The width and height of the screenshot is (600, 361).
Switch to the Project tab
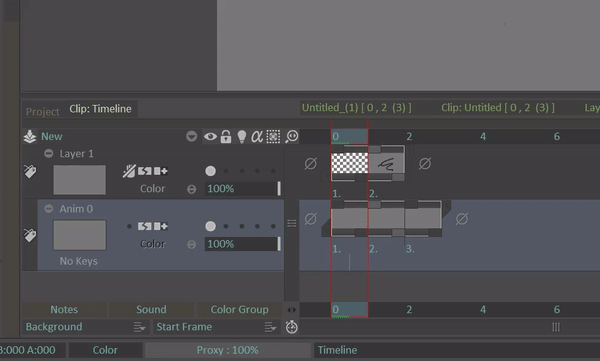coord(43,111)
